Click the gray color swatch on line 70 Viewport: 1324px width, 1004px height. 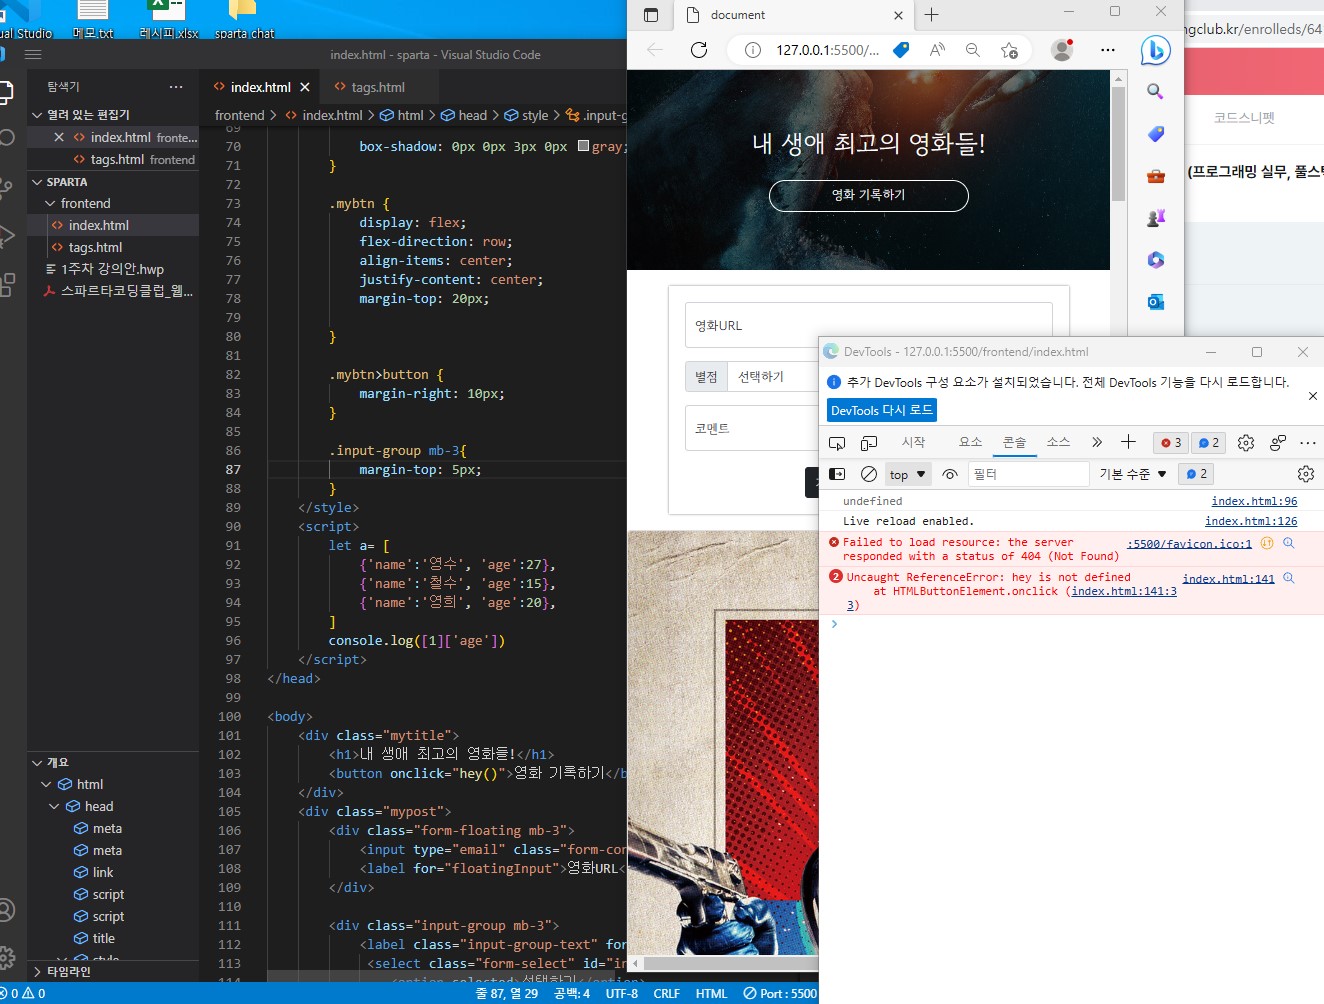tap(584, 146)
